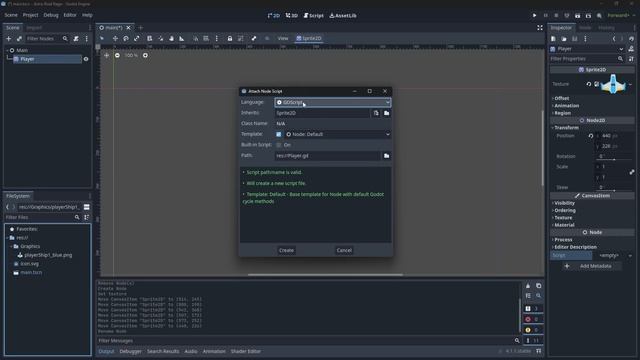Run the project with play button
The width and height of the screenshot is (640, 360).
click(534, 16)
